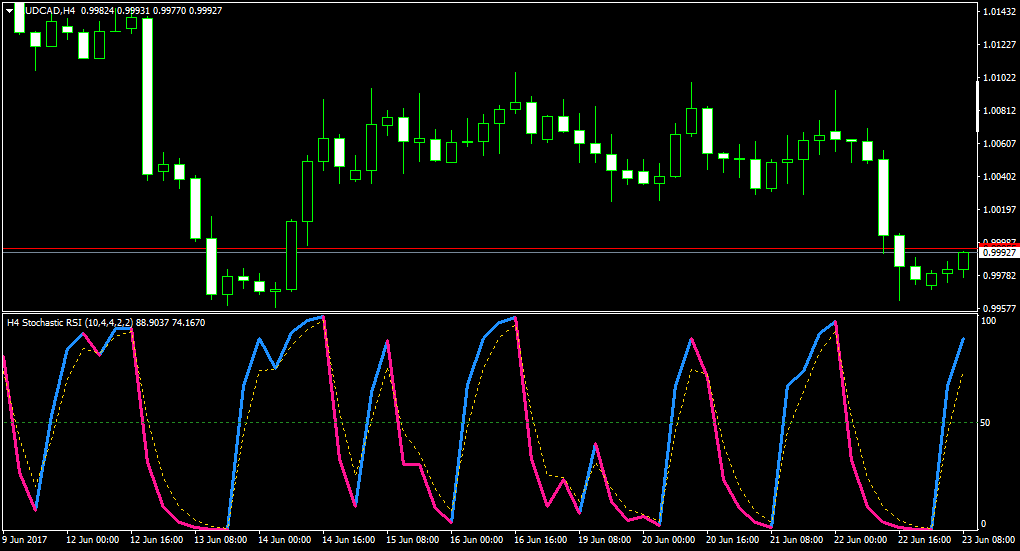The image size is (1020, 551).
Task: Click the 22 Jun 00:00 time label
Action: pos(861,540)
